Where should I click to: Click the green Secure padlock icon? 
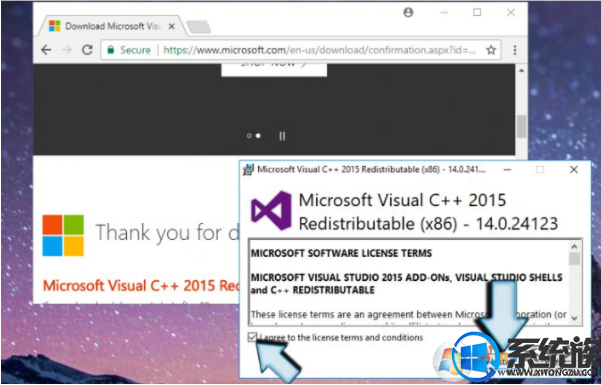pos(111,50)
